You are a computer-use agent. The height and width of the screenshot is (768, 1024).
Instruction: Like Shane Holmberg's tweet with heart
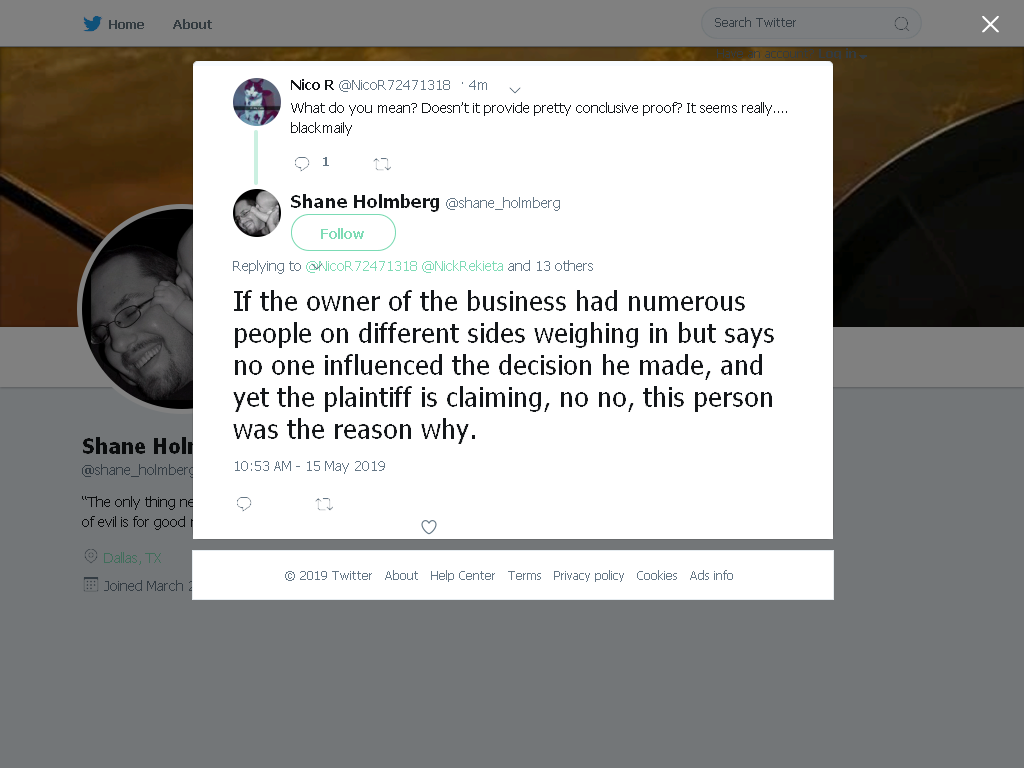click(x=428, y=526)
